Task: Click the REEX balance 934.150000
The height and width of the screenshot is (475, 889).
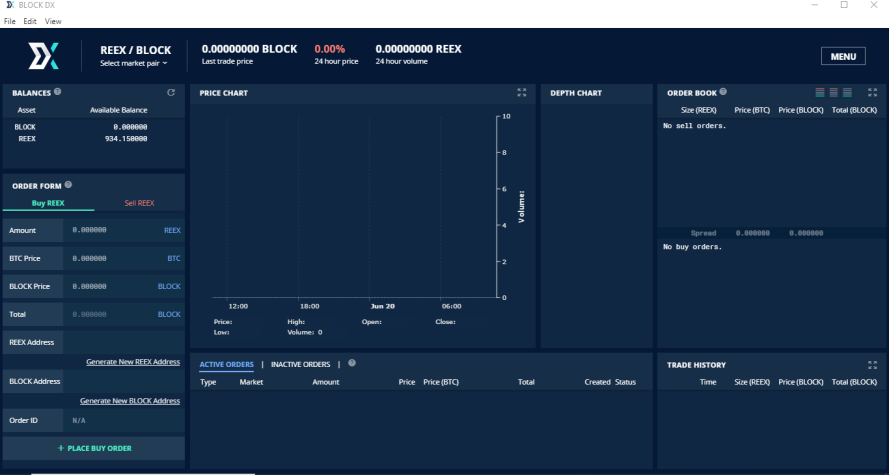Action: (x=126, y=139)
